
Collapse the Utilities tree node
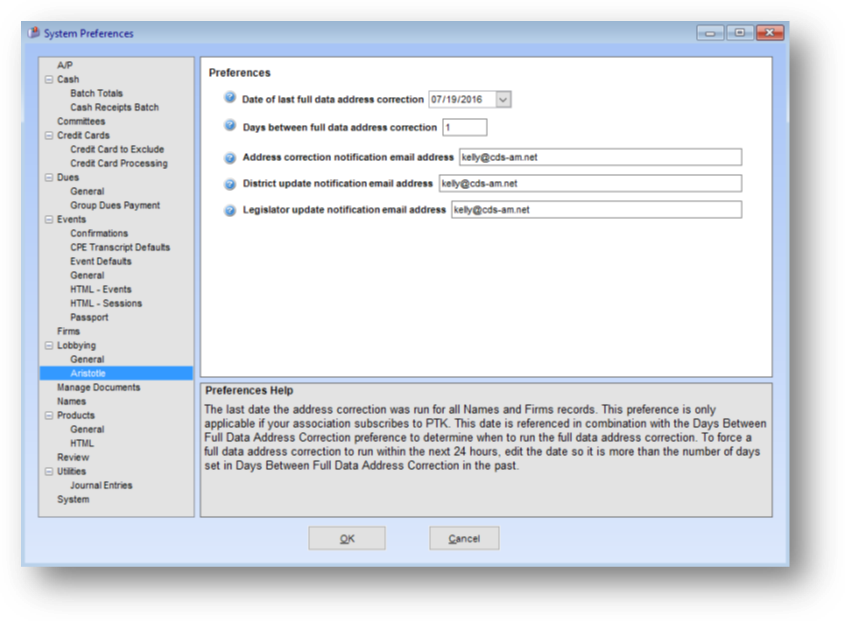click(49, 472)
